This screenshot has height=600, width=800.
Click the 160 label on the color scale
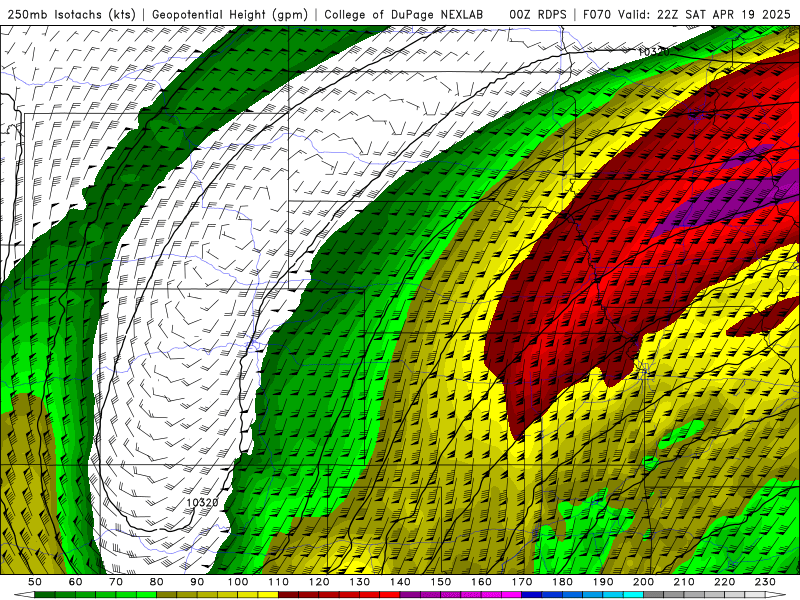[481, 582]
